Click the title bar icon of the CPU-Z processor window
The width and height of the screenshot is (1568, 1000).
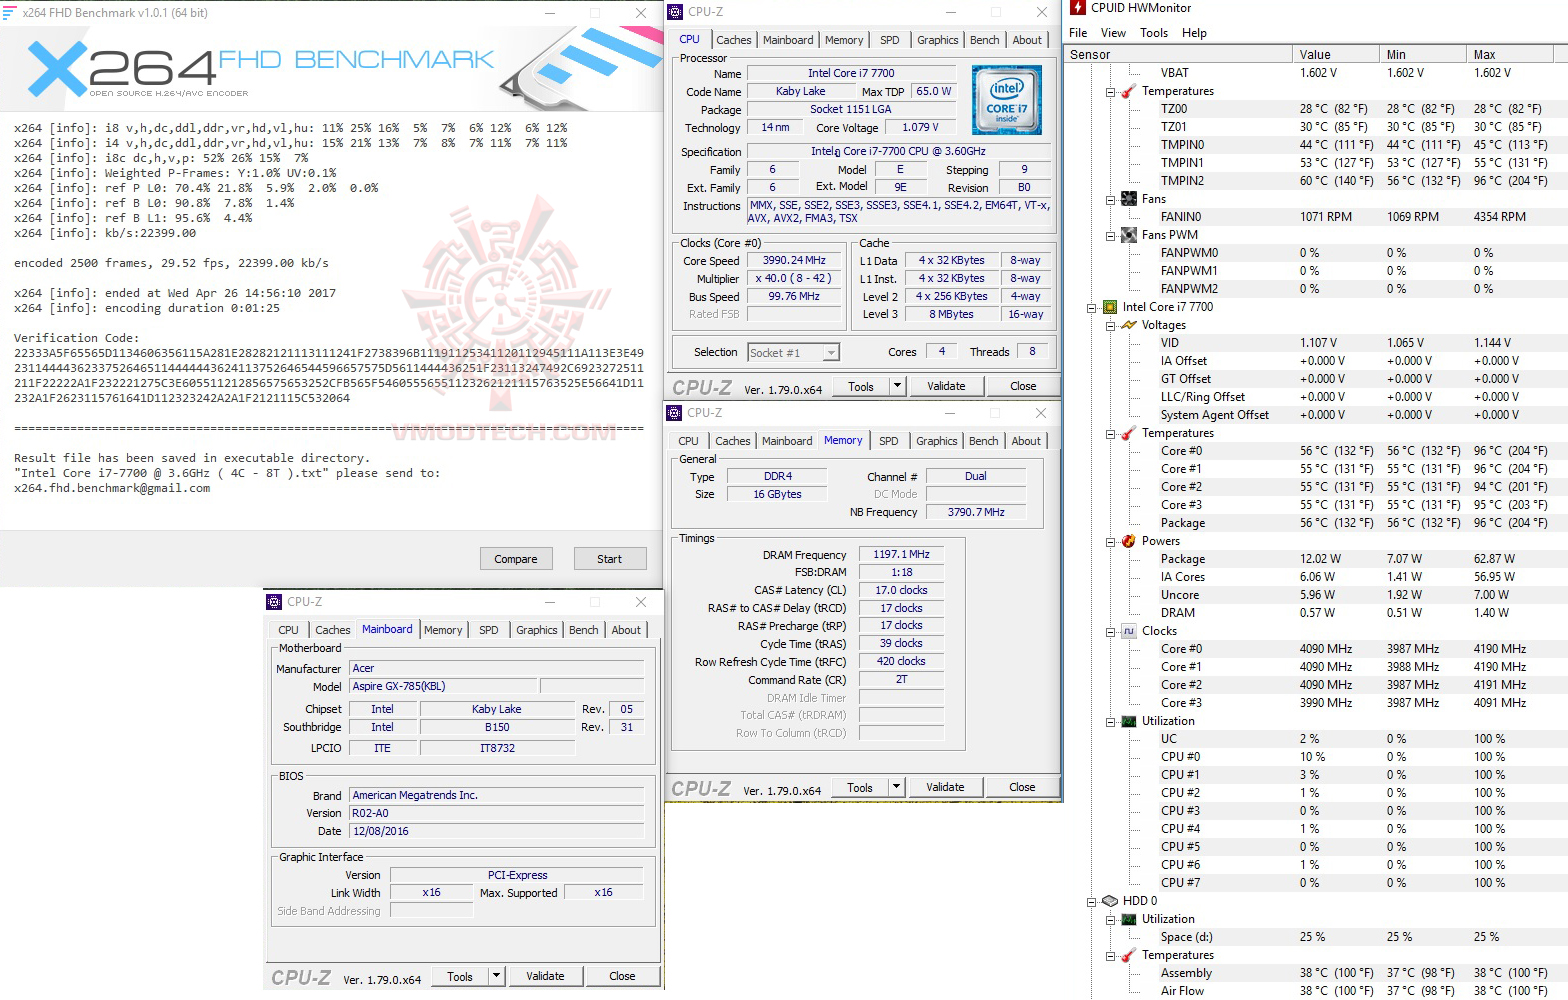(x=676, y=12)
